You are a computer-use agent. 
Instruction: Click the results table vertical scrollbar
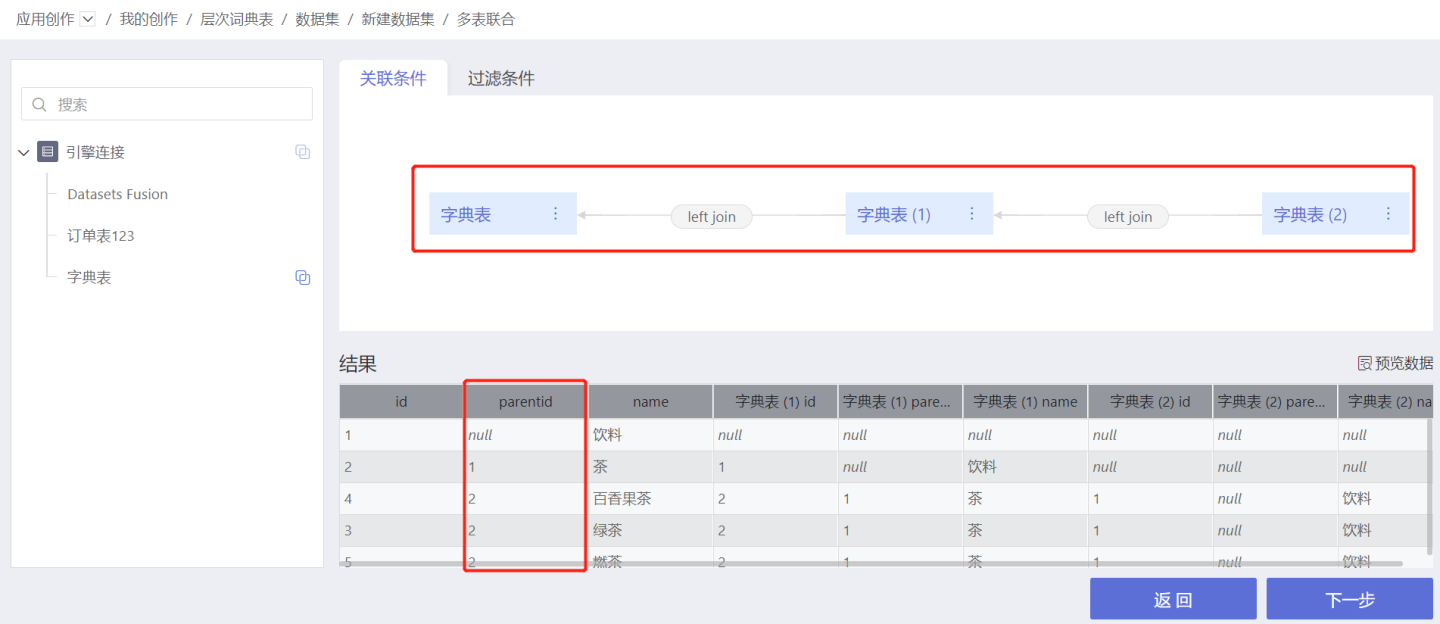[x=1430, y=485]
